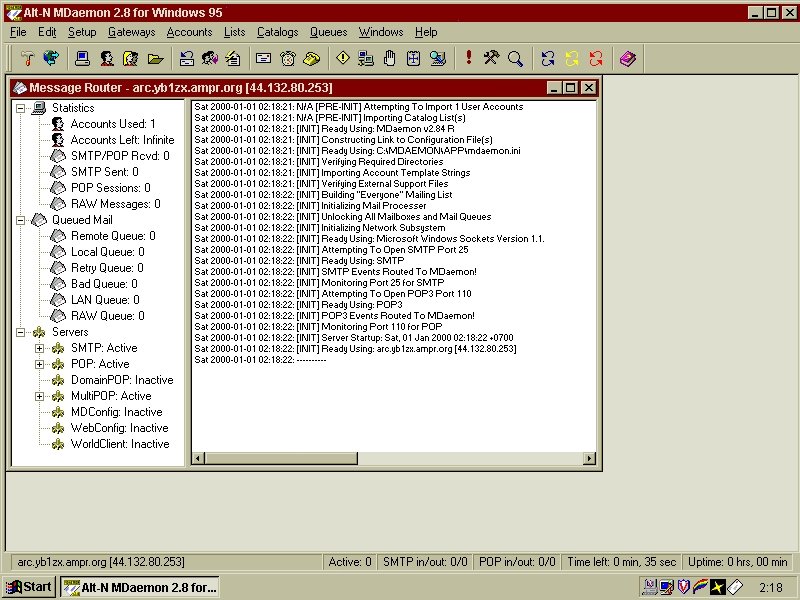The width and height of the screenshot is (800, 600).
Task: Click the people with purple arrow icon
Action: tap(210, 59)
